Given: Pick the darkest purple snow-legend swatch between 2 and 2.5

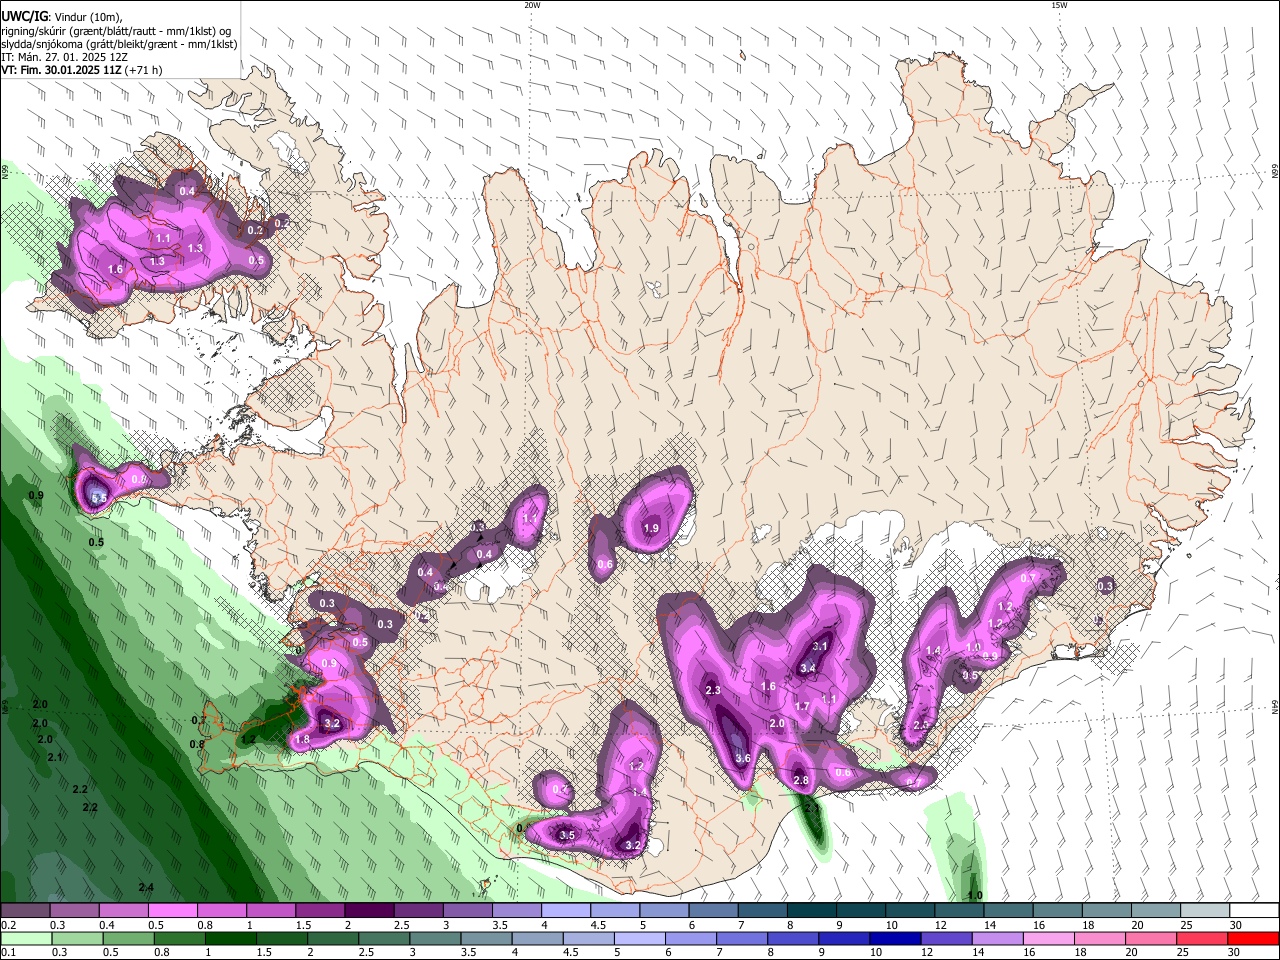Looking at the screenshot, I should 369,911.
